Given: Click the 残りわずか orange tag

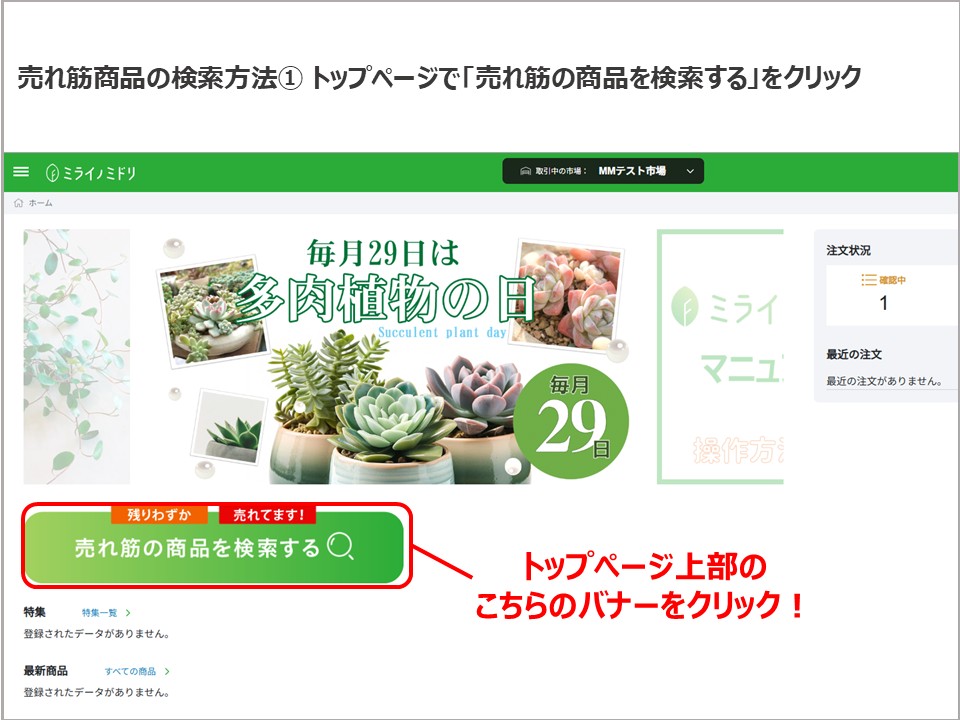Looking at the screenshot, I should [x=159, y=514].
